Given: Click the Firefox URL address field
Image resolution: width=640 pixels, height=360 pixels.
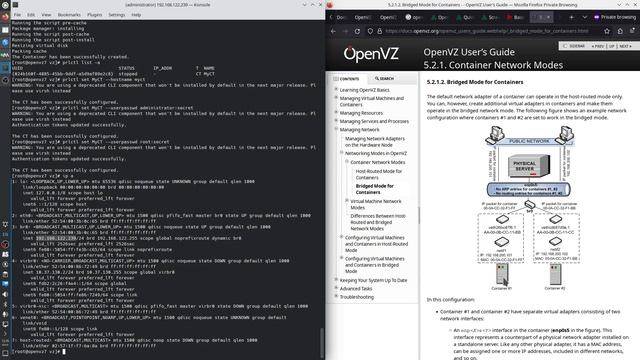Looking at the screenshot, I should 487,31.
